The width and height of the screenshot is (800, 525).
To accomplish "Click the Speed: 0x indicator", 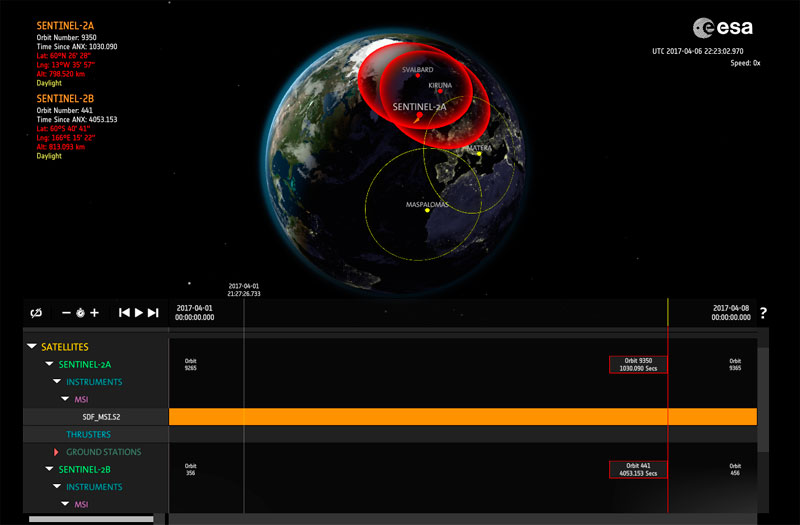I will pyautogui.click(x=745, y=63).
